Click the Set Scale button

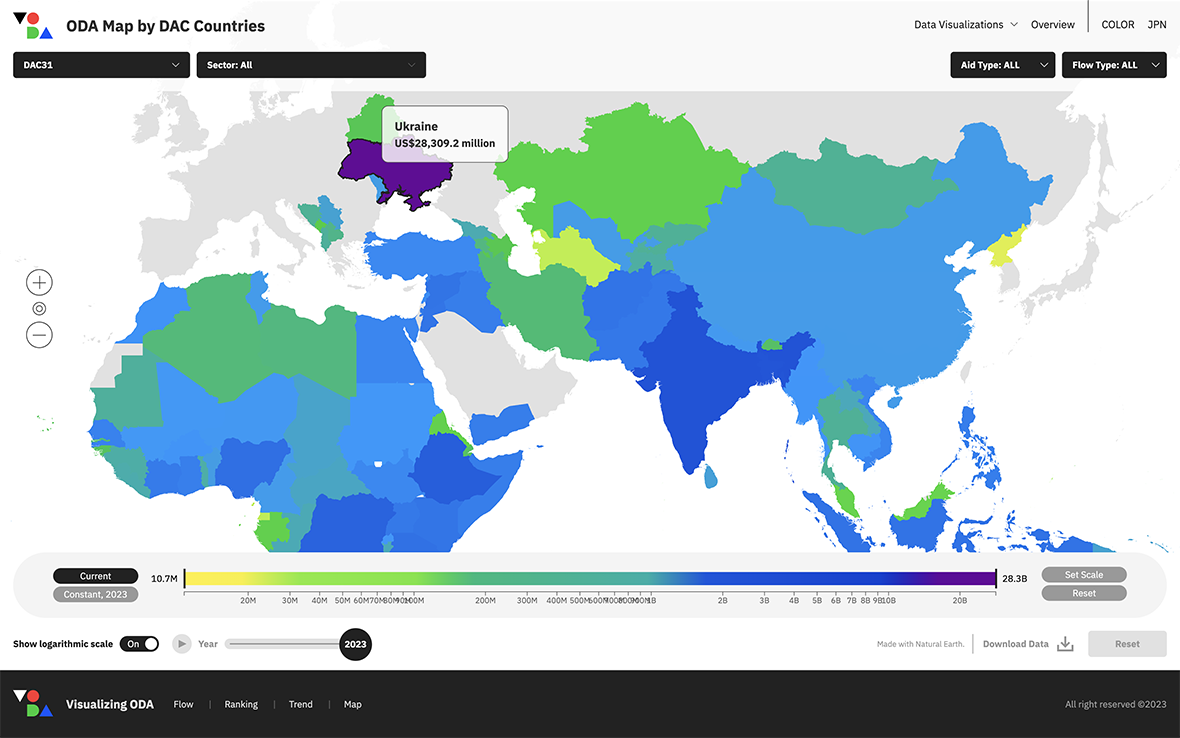[x=1084, y=575]
